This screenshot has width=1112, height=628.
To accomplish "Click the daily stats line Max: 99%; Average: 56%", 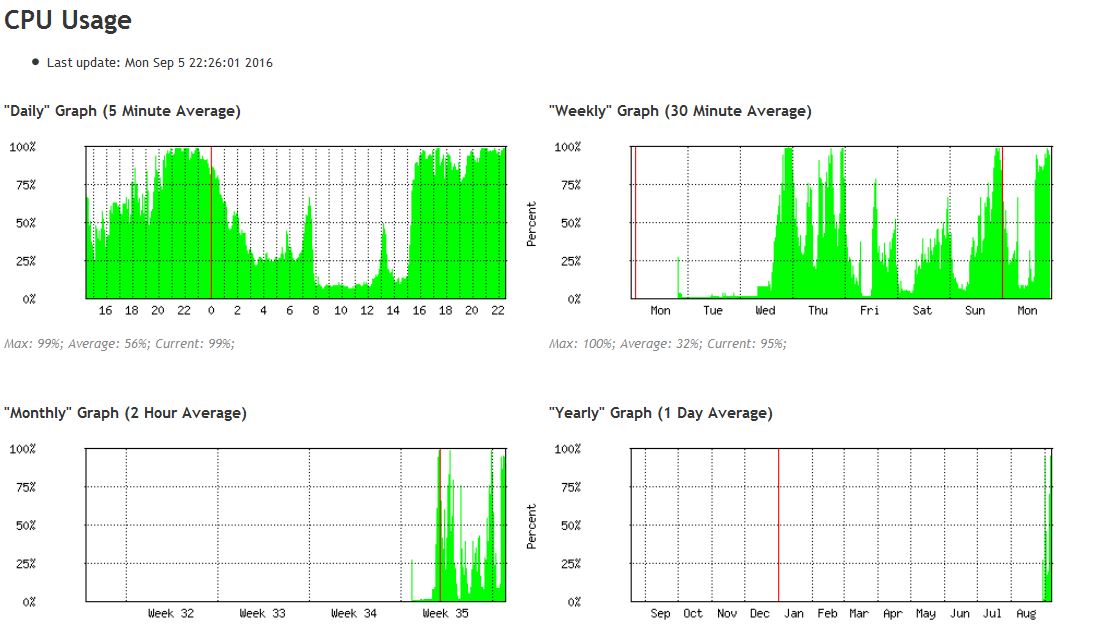I will (x=119, y=344).
